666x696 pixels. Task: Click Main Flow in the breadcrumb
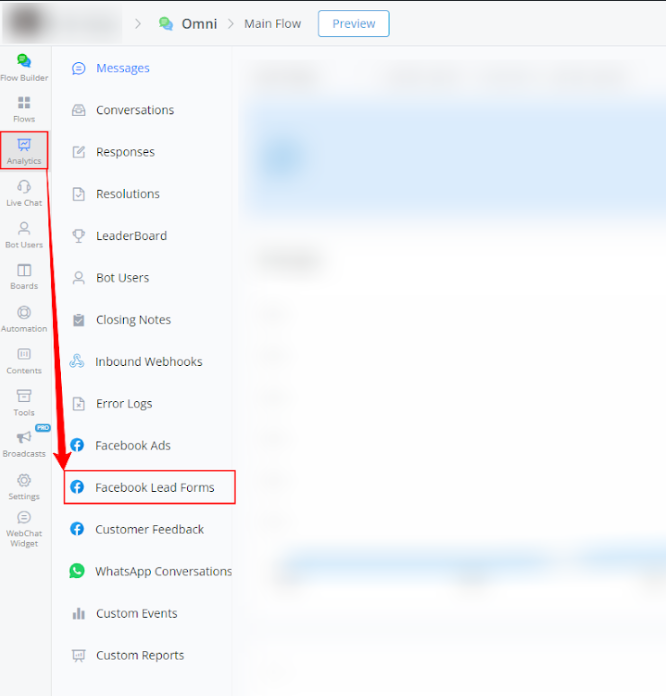(272, 24)
